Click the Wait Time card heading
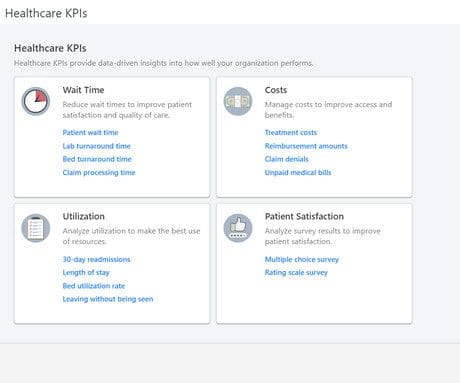 pos(83,90)
